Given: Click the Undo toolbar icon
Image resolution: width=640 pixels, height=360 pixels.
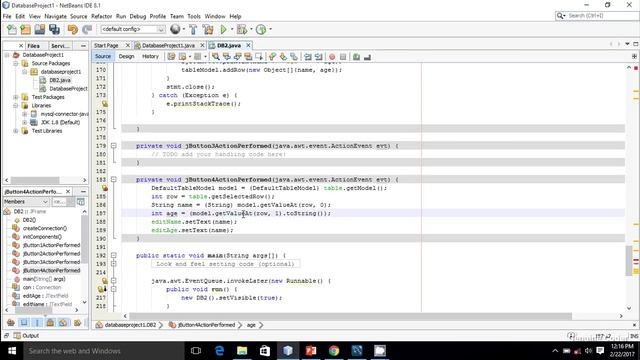Looking at the screenshot, I should pyautogui.click(x=73, y=29).
